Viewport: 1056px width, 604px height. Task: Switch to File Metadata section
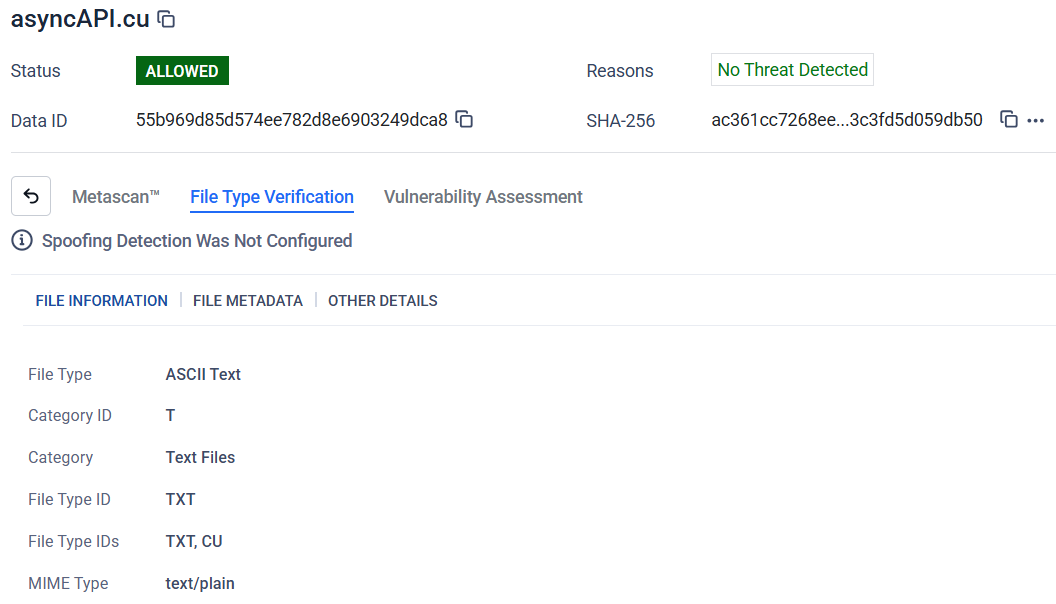[x=248, y=301]
